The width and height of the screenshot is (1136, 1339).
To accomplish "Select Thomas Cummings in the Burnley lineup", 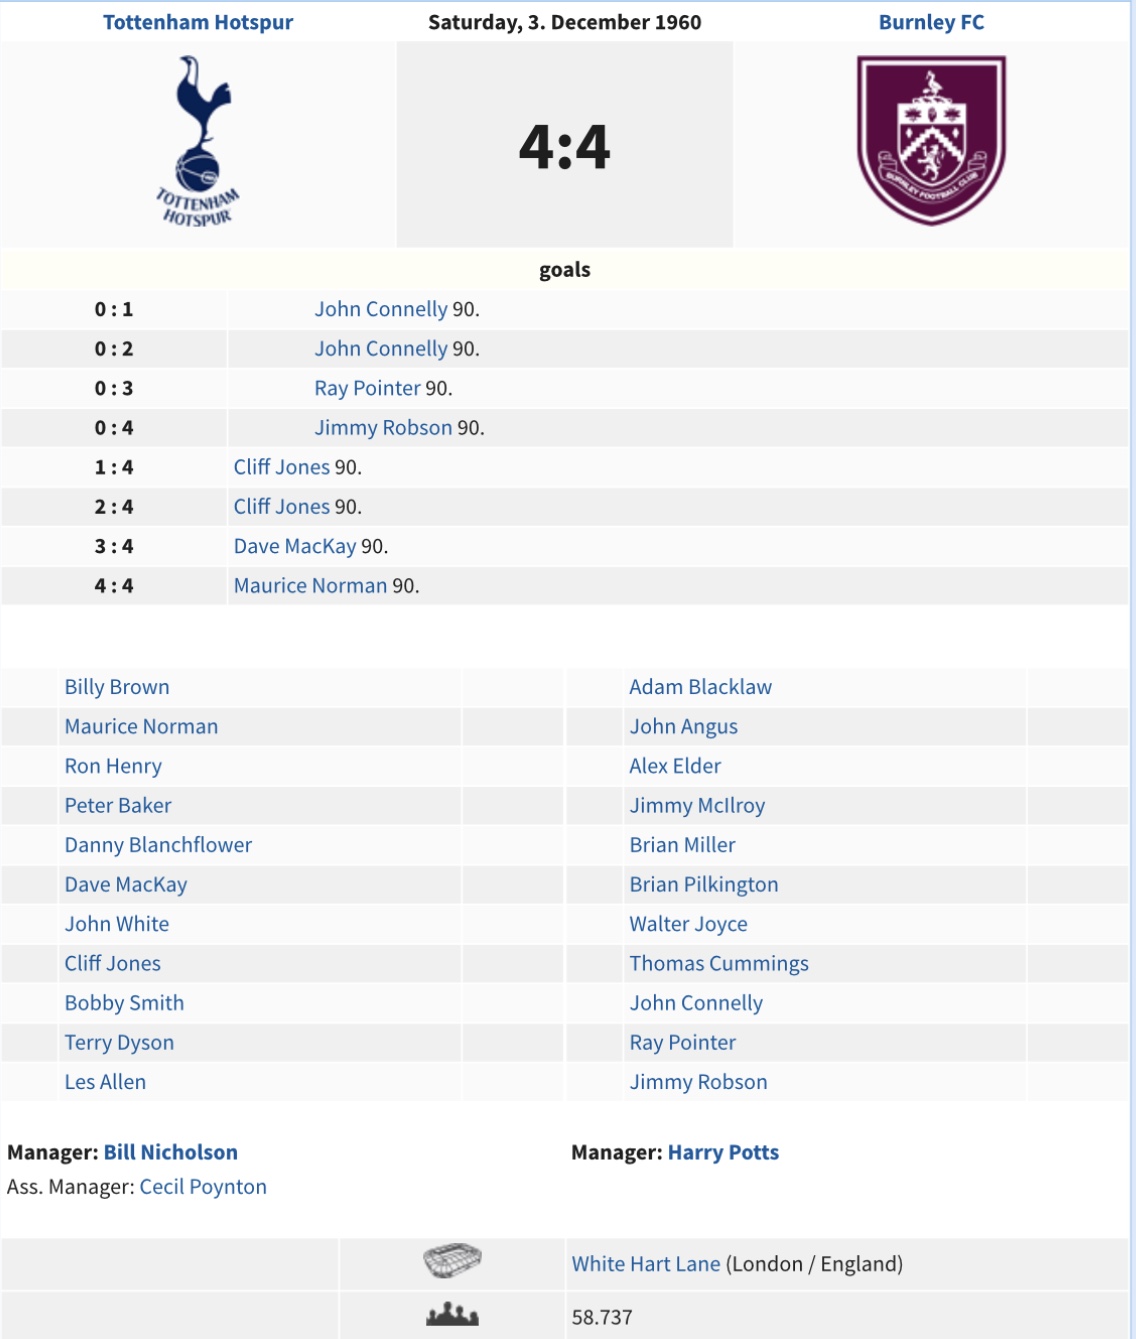I will coord(719,964).
